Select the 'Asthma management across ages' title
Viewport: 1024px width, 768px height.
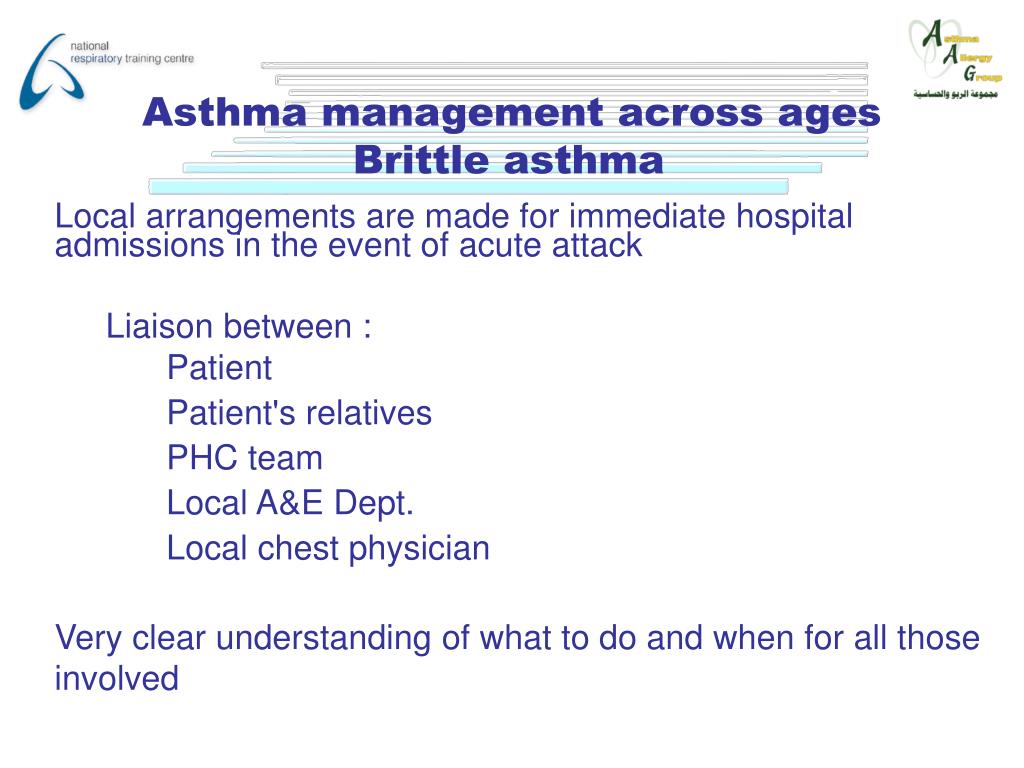tap(511, 112)
